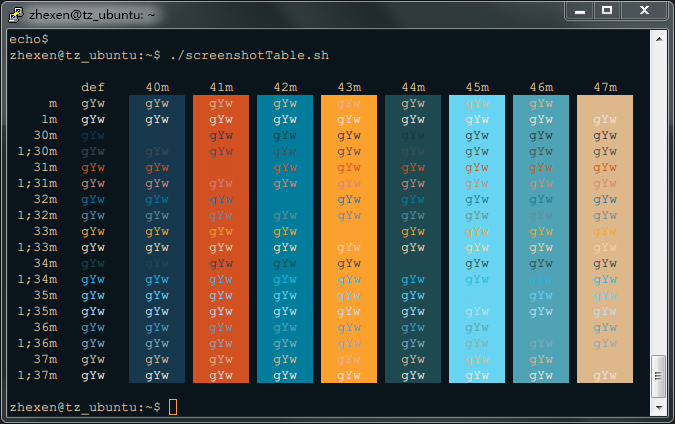The height and width of the screenshot is (424, 675).
Task: Click the '30m' row label
Action: tap(45, 135)
